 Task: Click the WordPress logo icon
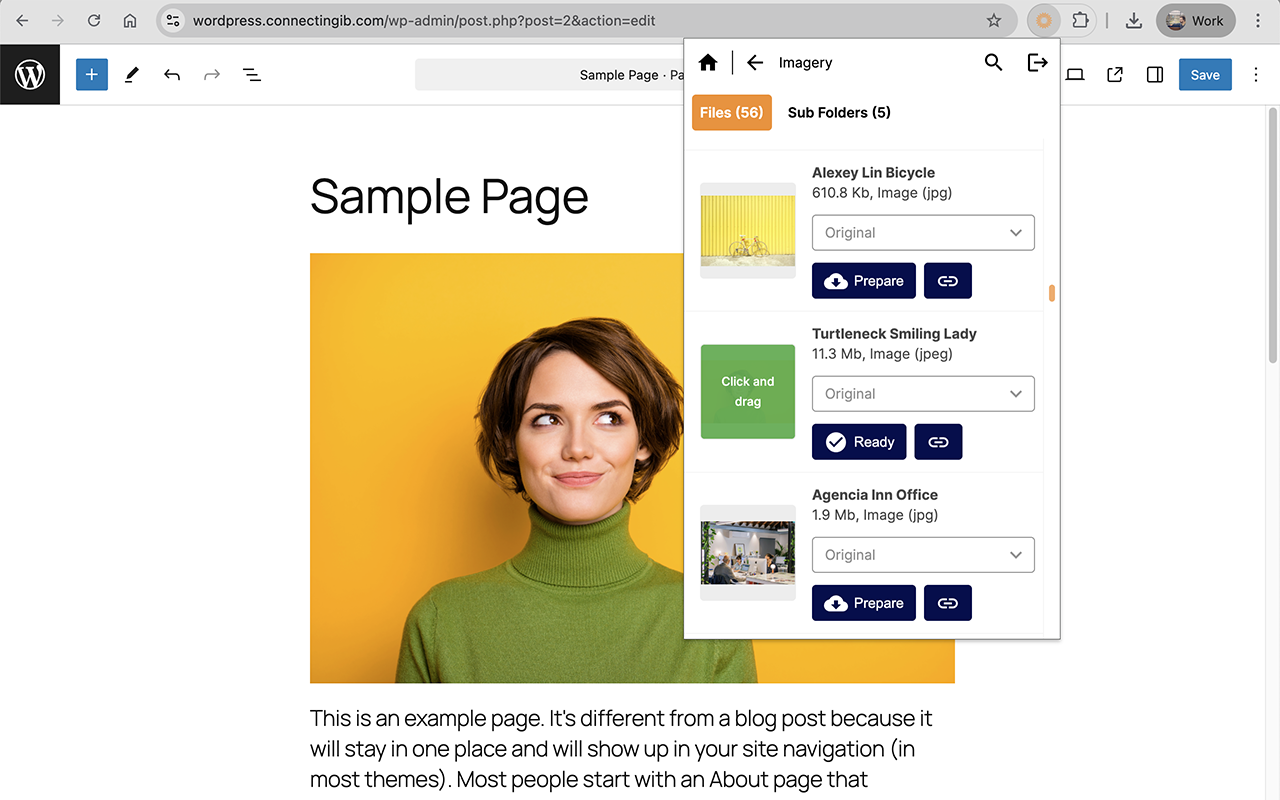coord(30,75)
